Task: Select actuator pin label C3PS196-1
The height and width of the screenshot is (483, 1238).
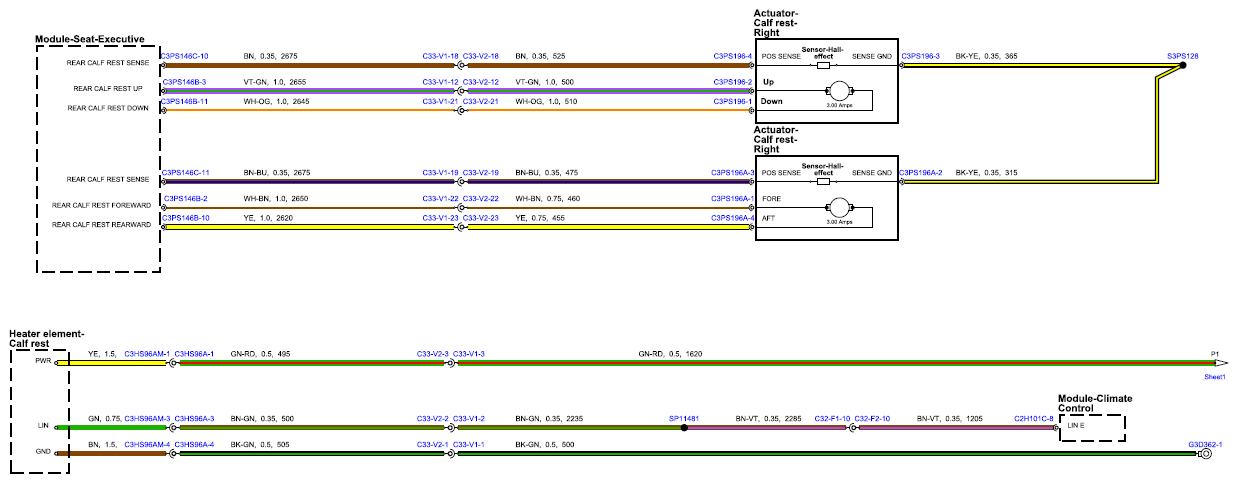Action: pos(732,101)
